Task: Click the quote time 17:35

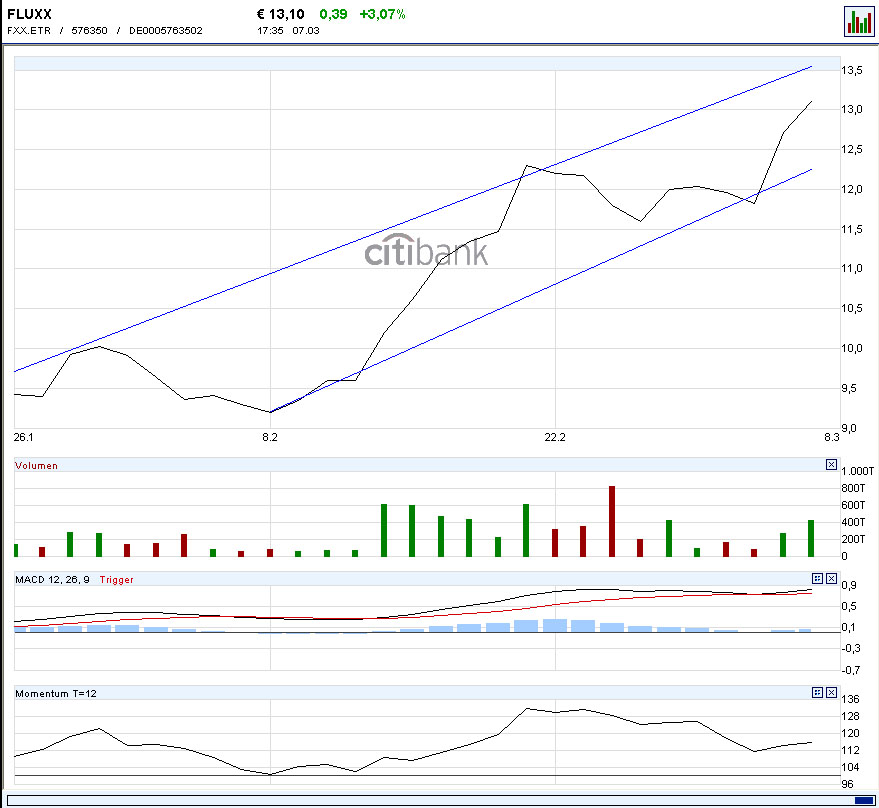Action: (270, 30)
